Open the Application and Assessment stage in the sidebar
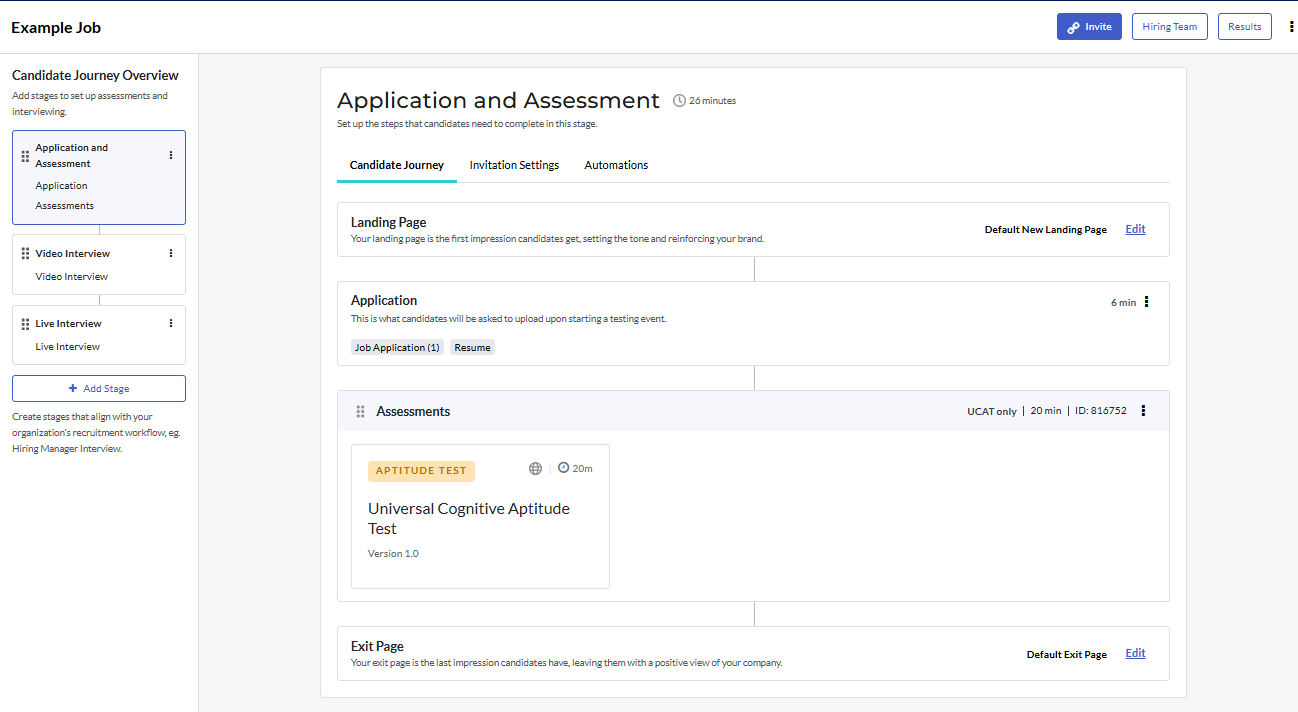Screen dimensions: 1298x712 [x=72, y=155]
